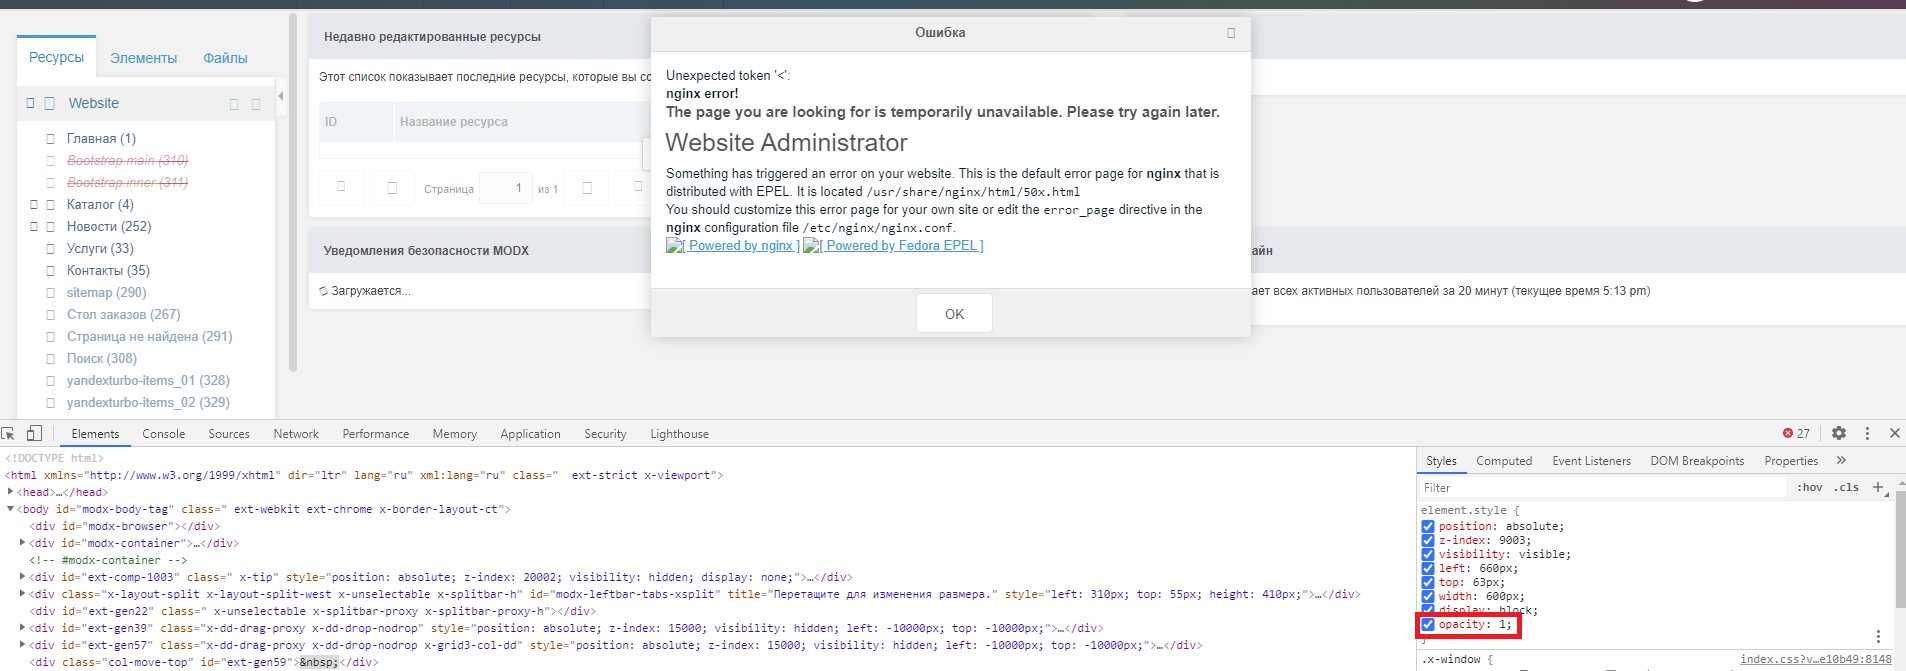The image size is (1906, 671).
Task: Collapse the left resource tree panel arrow
Action: pos(281,96)
